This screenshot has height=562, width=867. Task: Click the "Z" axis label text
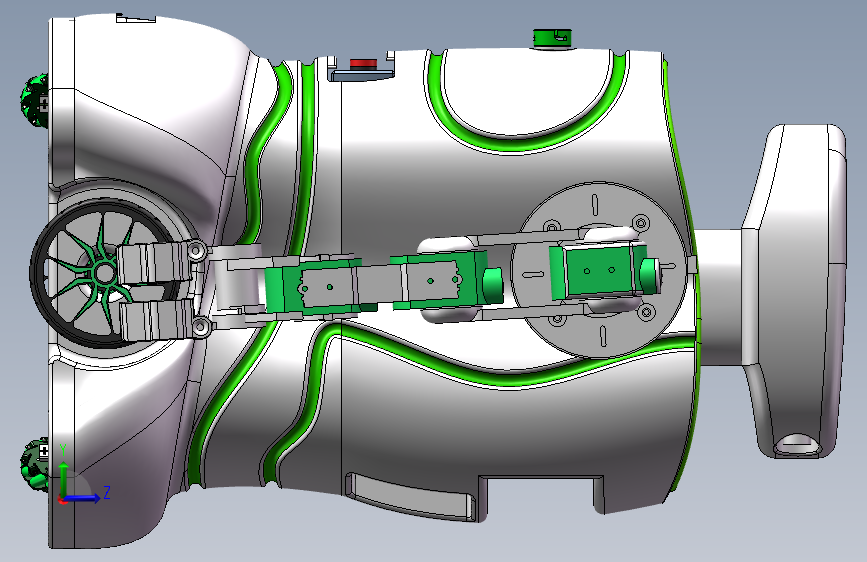click(x=107, y=492)
